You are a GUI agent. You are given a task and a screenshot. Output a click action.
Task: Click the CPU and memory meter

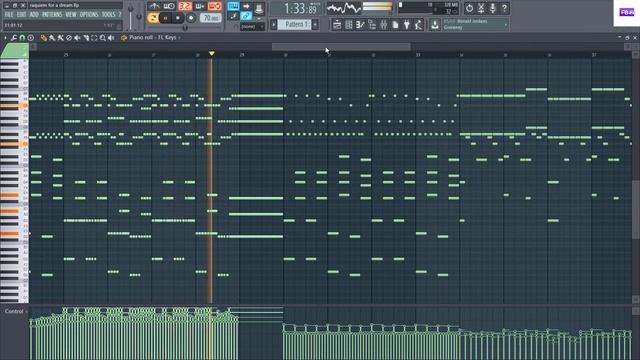pyautogui.click(x=429, y=8)
